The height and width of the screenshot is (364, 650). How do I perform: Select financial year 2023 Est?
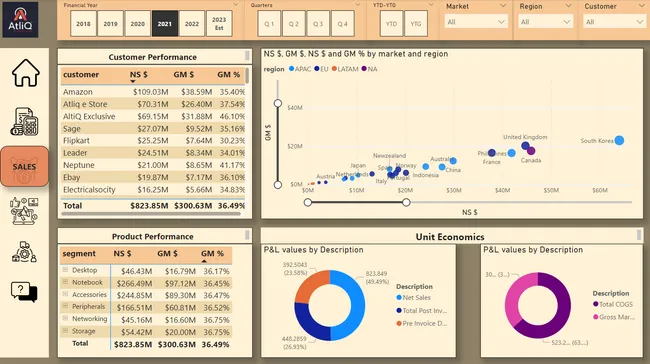pos(219,24)
